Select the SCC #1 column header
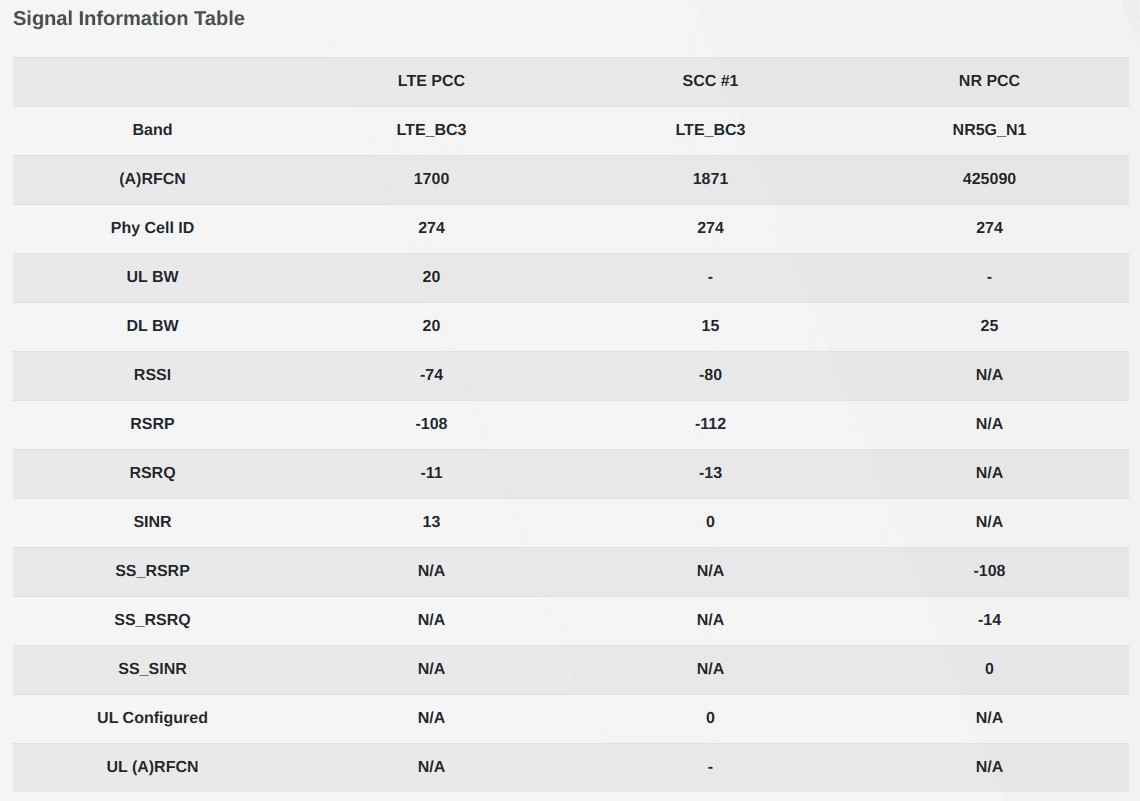1140x801 pixels. [x=710, y=81]
